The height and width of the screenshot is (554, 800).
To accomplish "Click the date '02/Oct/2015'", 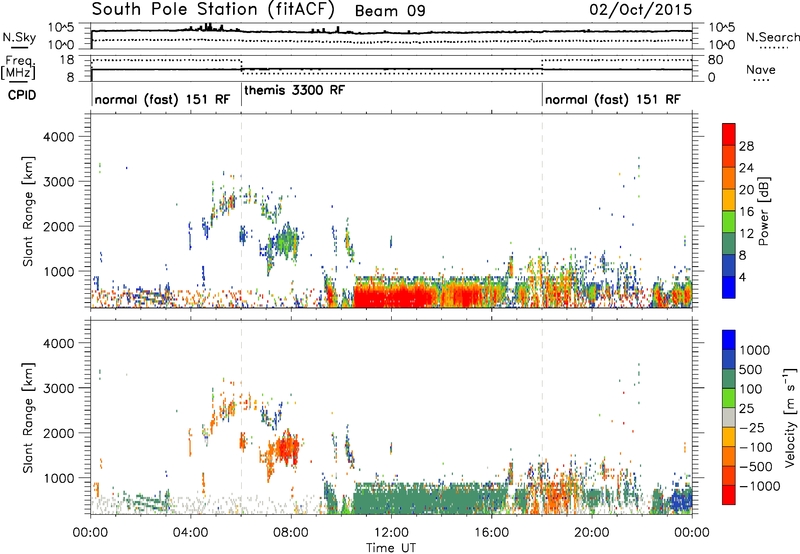I will (641, 10).
